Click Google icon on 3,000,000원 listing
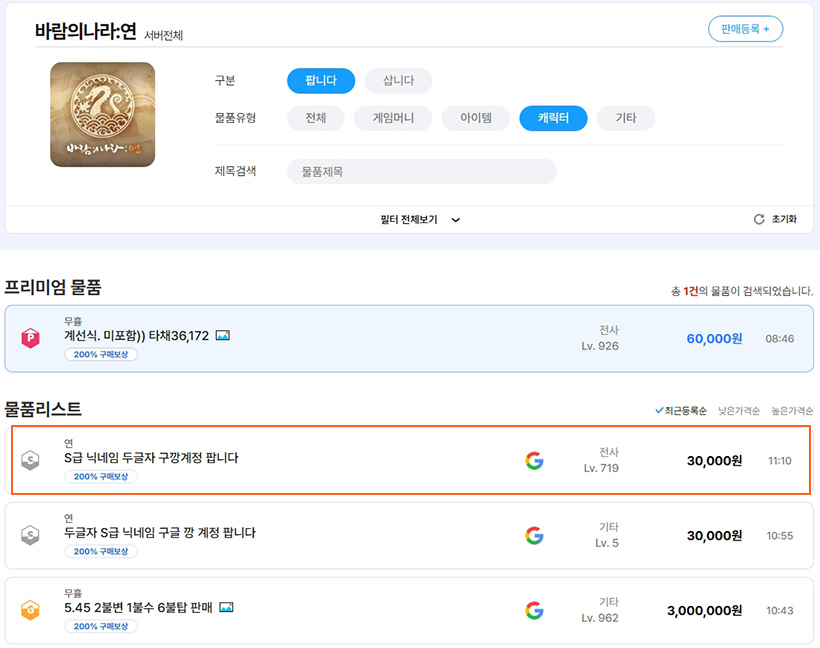This screenshot has width=820, height=648. click(534, 610)
